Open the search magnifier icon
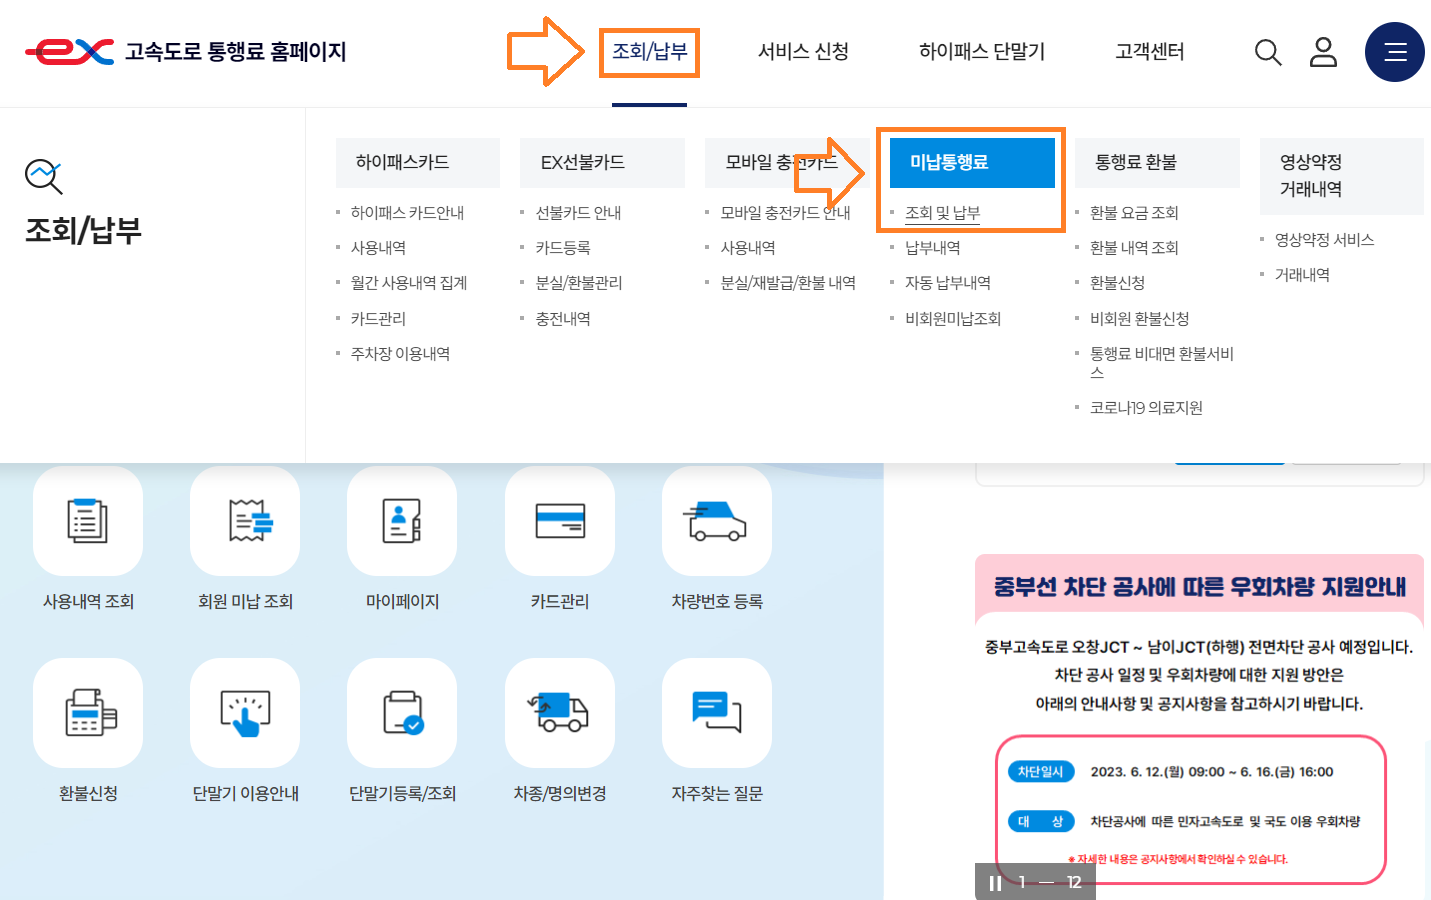Viewport: 1431px width, 900px height. tap(1267, 52)
